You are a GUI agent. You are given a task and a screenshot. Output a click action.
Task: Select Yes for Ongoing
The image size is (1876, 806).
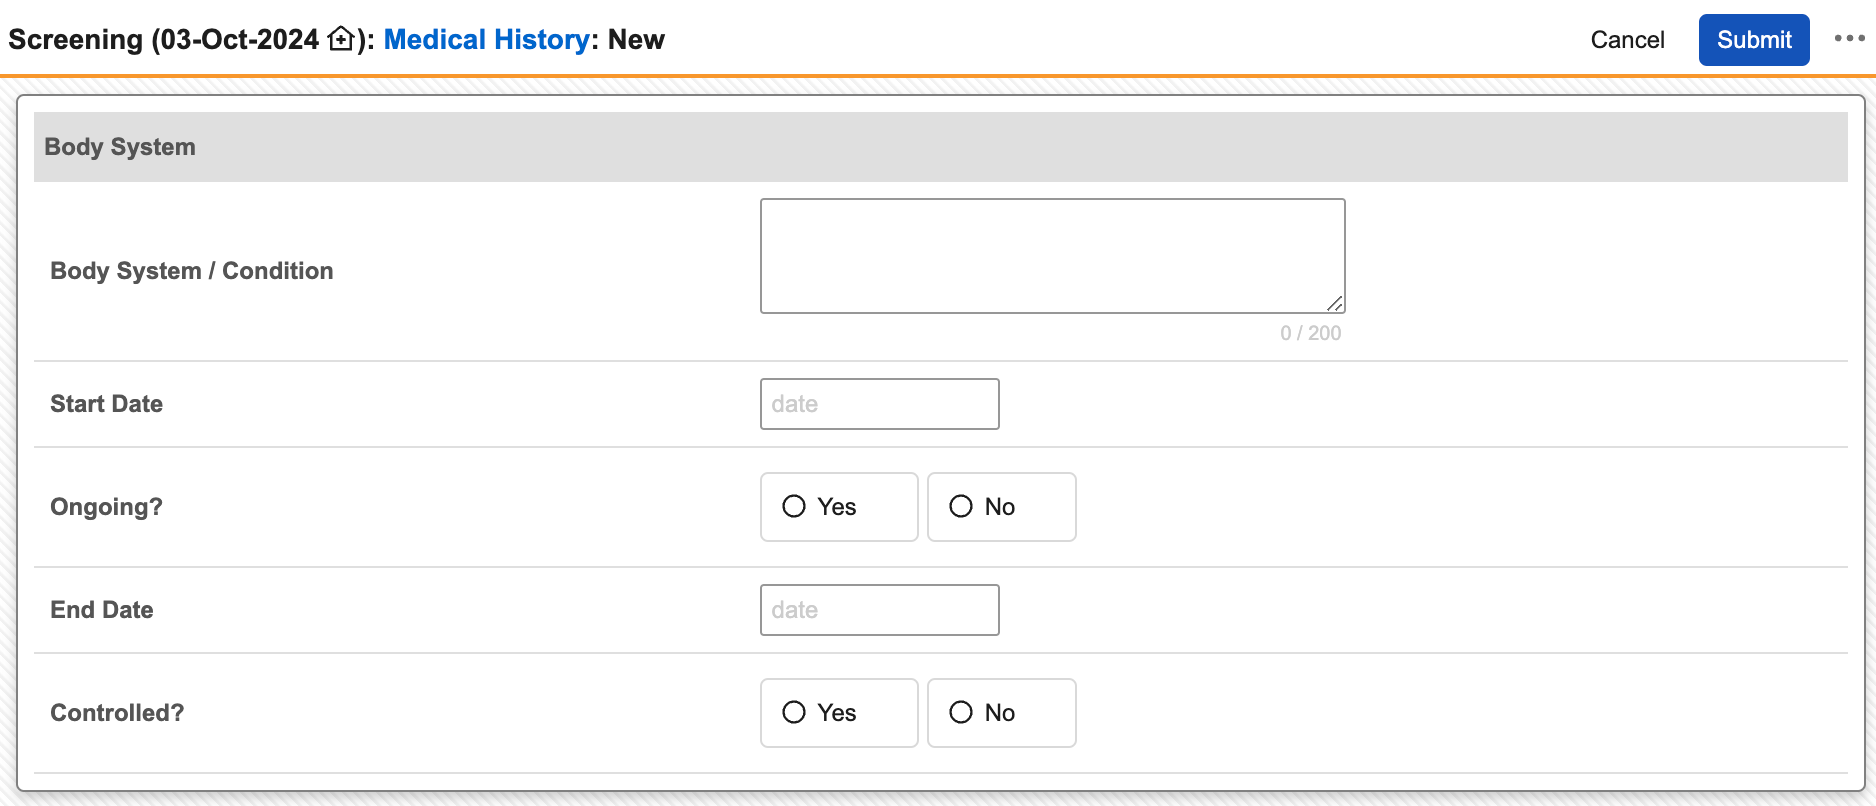click(795, 507)
